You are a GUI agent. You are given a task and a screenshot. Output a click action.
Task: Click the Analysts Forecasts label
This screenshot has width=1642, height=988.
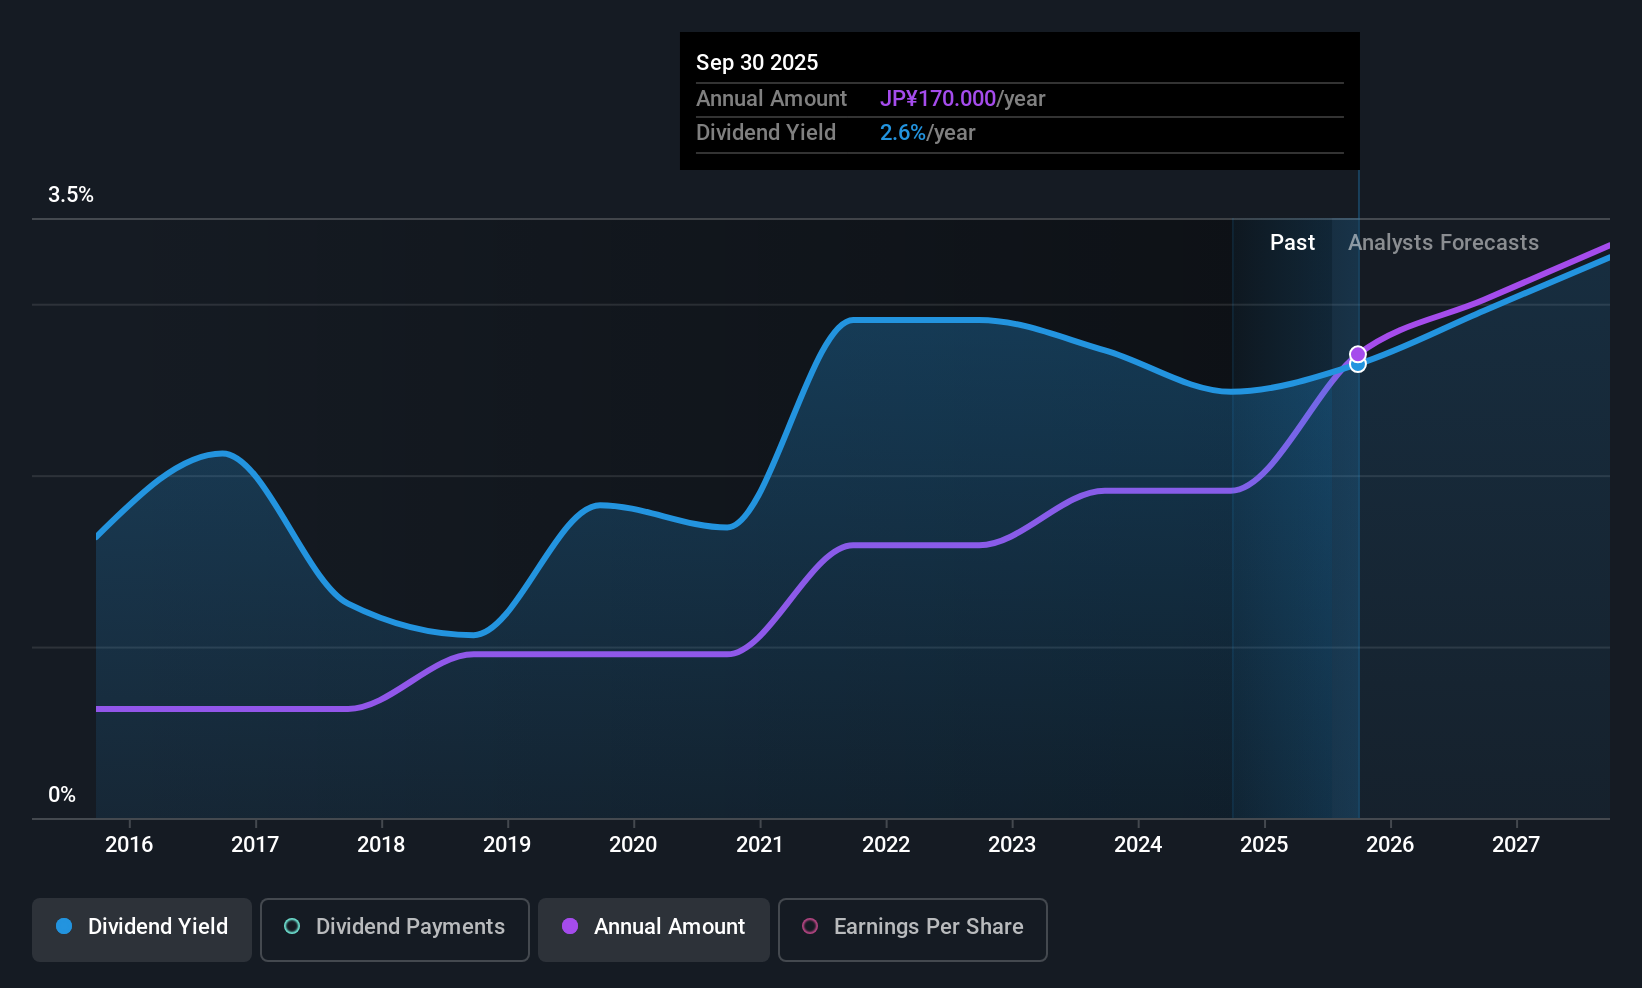(x=1443, y=243)
